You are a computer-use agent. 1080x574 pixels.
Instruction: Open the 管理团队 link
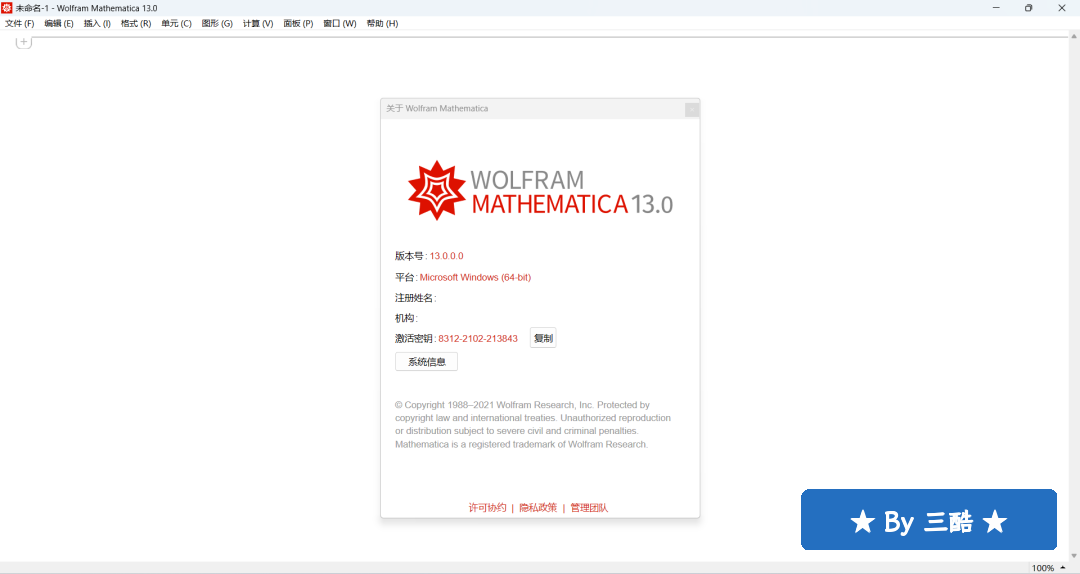coord(589,508)
